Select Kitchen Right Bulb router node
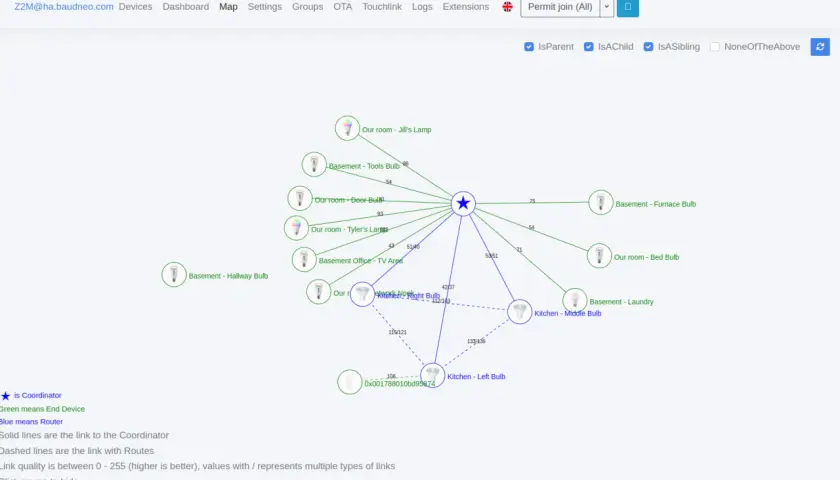This screenshot has height=480, width=840. coord(363,294)
